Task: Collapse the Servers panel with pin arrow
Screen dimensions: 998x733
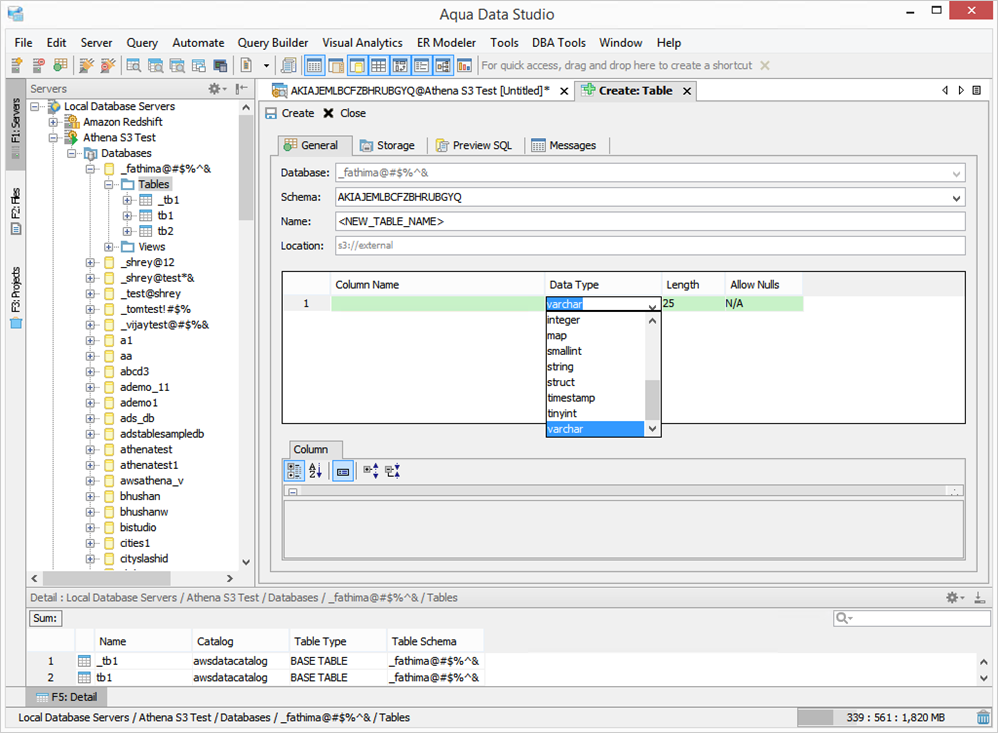Action: point(241,88)
